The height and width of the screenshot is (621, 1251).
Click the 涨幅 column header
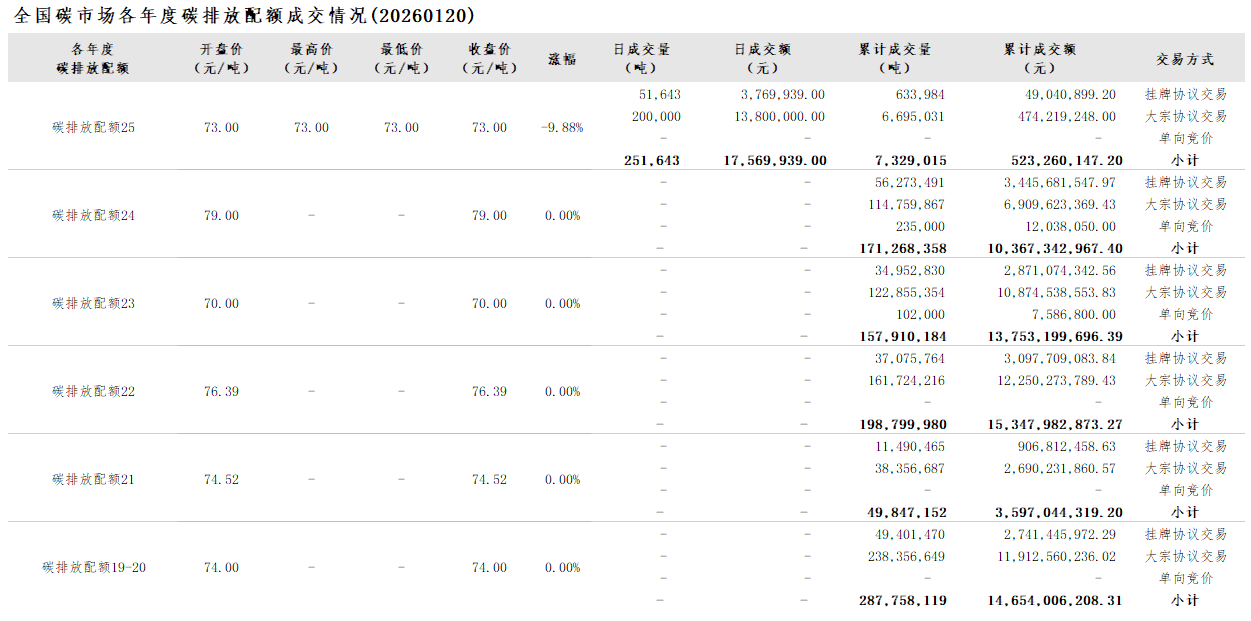click(562, 59)
